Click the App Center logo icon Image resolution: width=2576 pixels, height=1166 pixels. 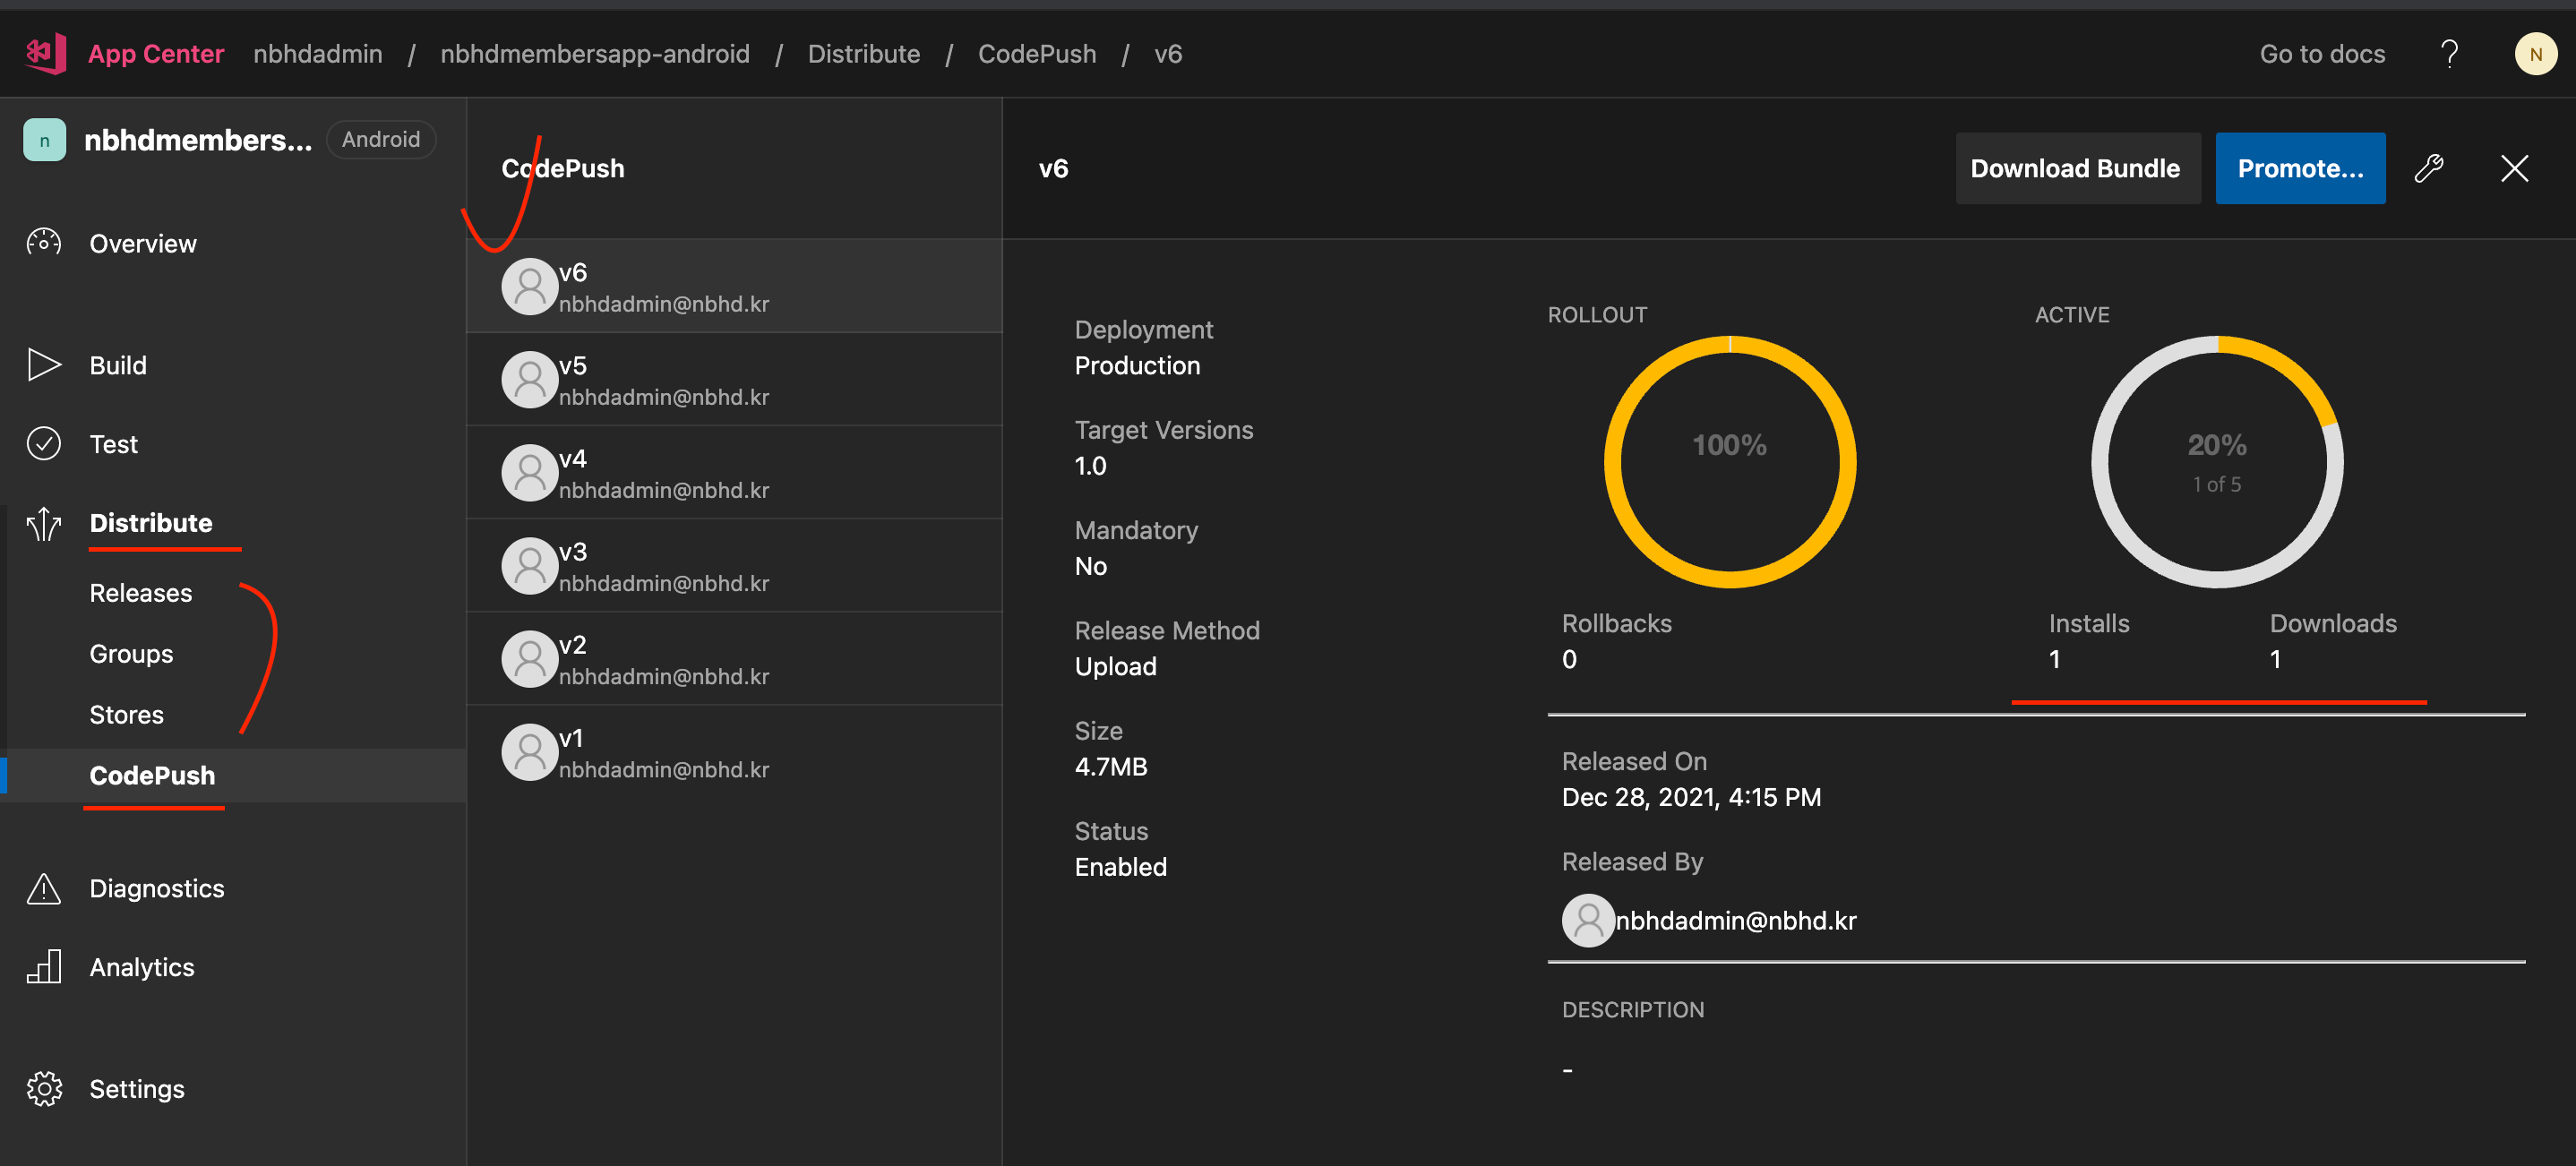tap(46, 53)
